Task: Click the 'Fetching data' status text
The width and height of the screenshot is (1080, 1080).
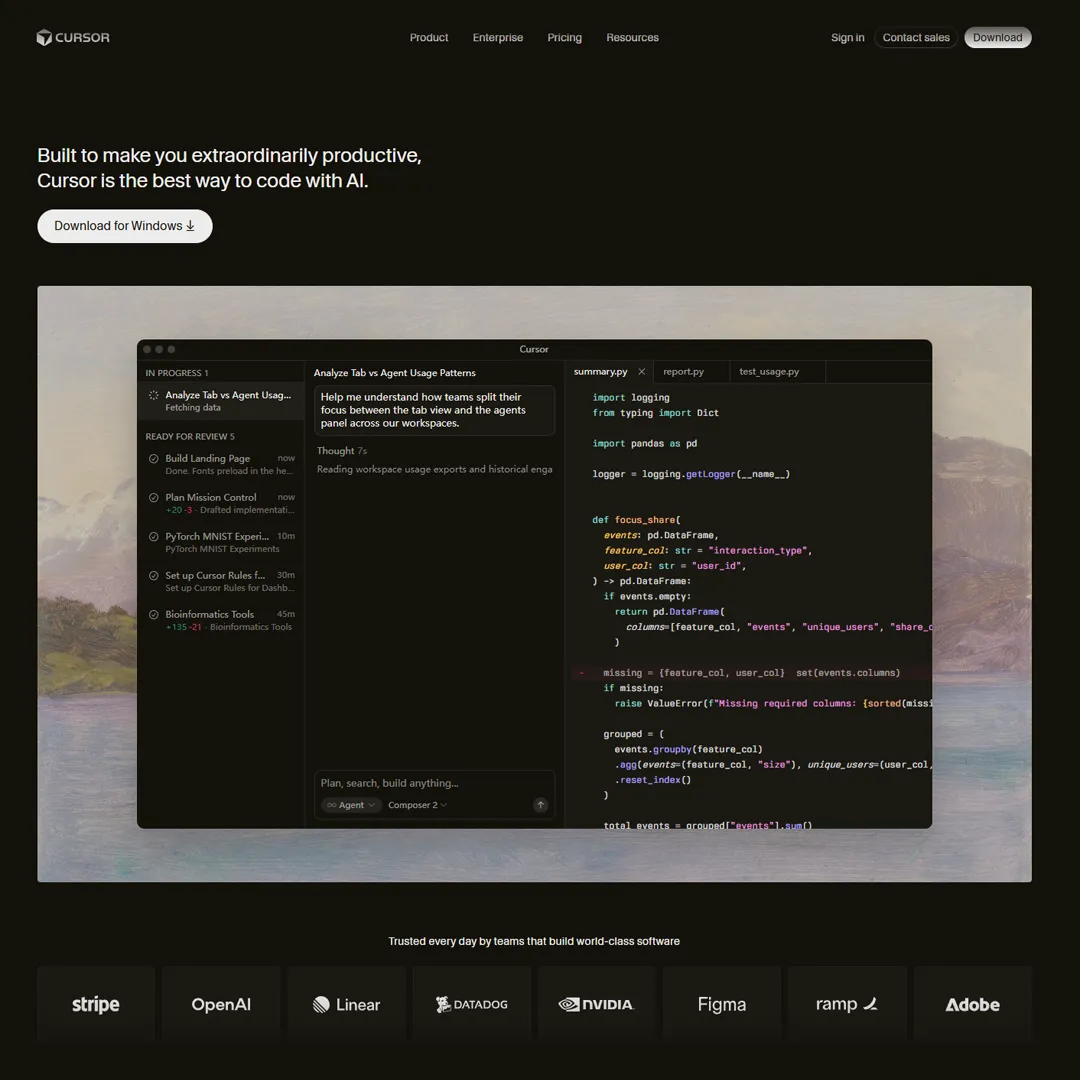Action: tap(193, 408)
